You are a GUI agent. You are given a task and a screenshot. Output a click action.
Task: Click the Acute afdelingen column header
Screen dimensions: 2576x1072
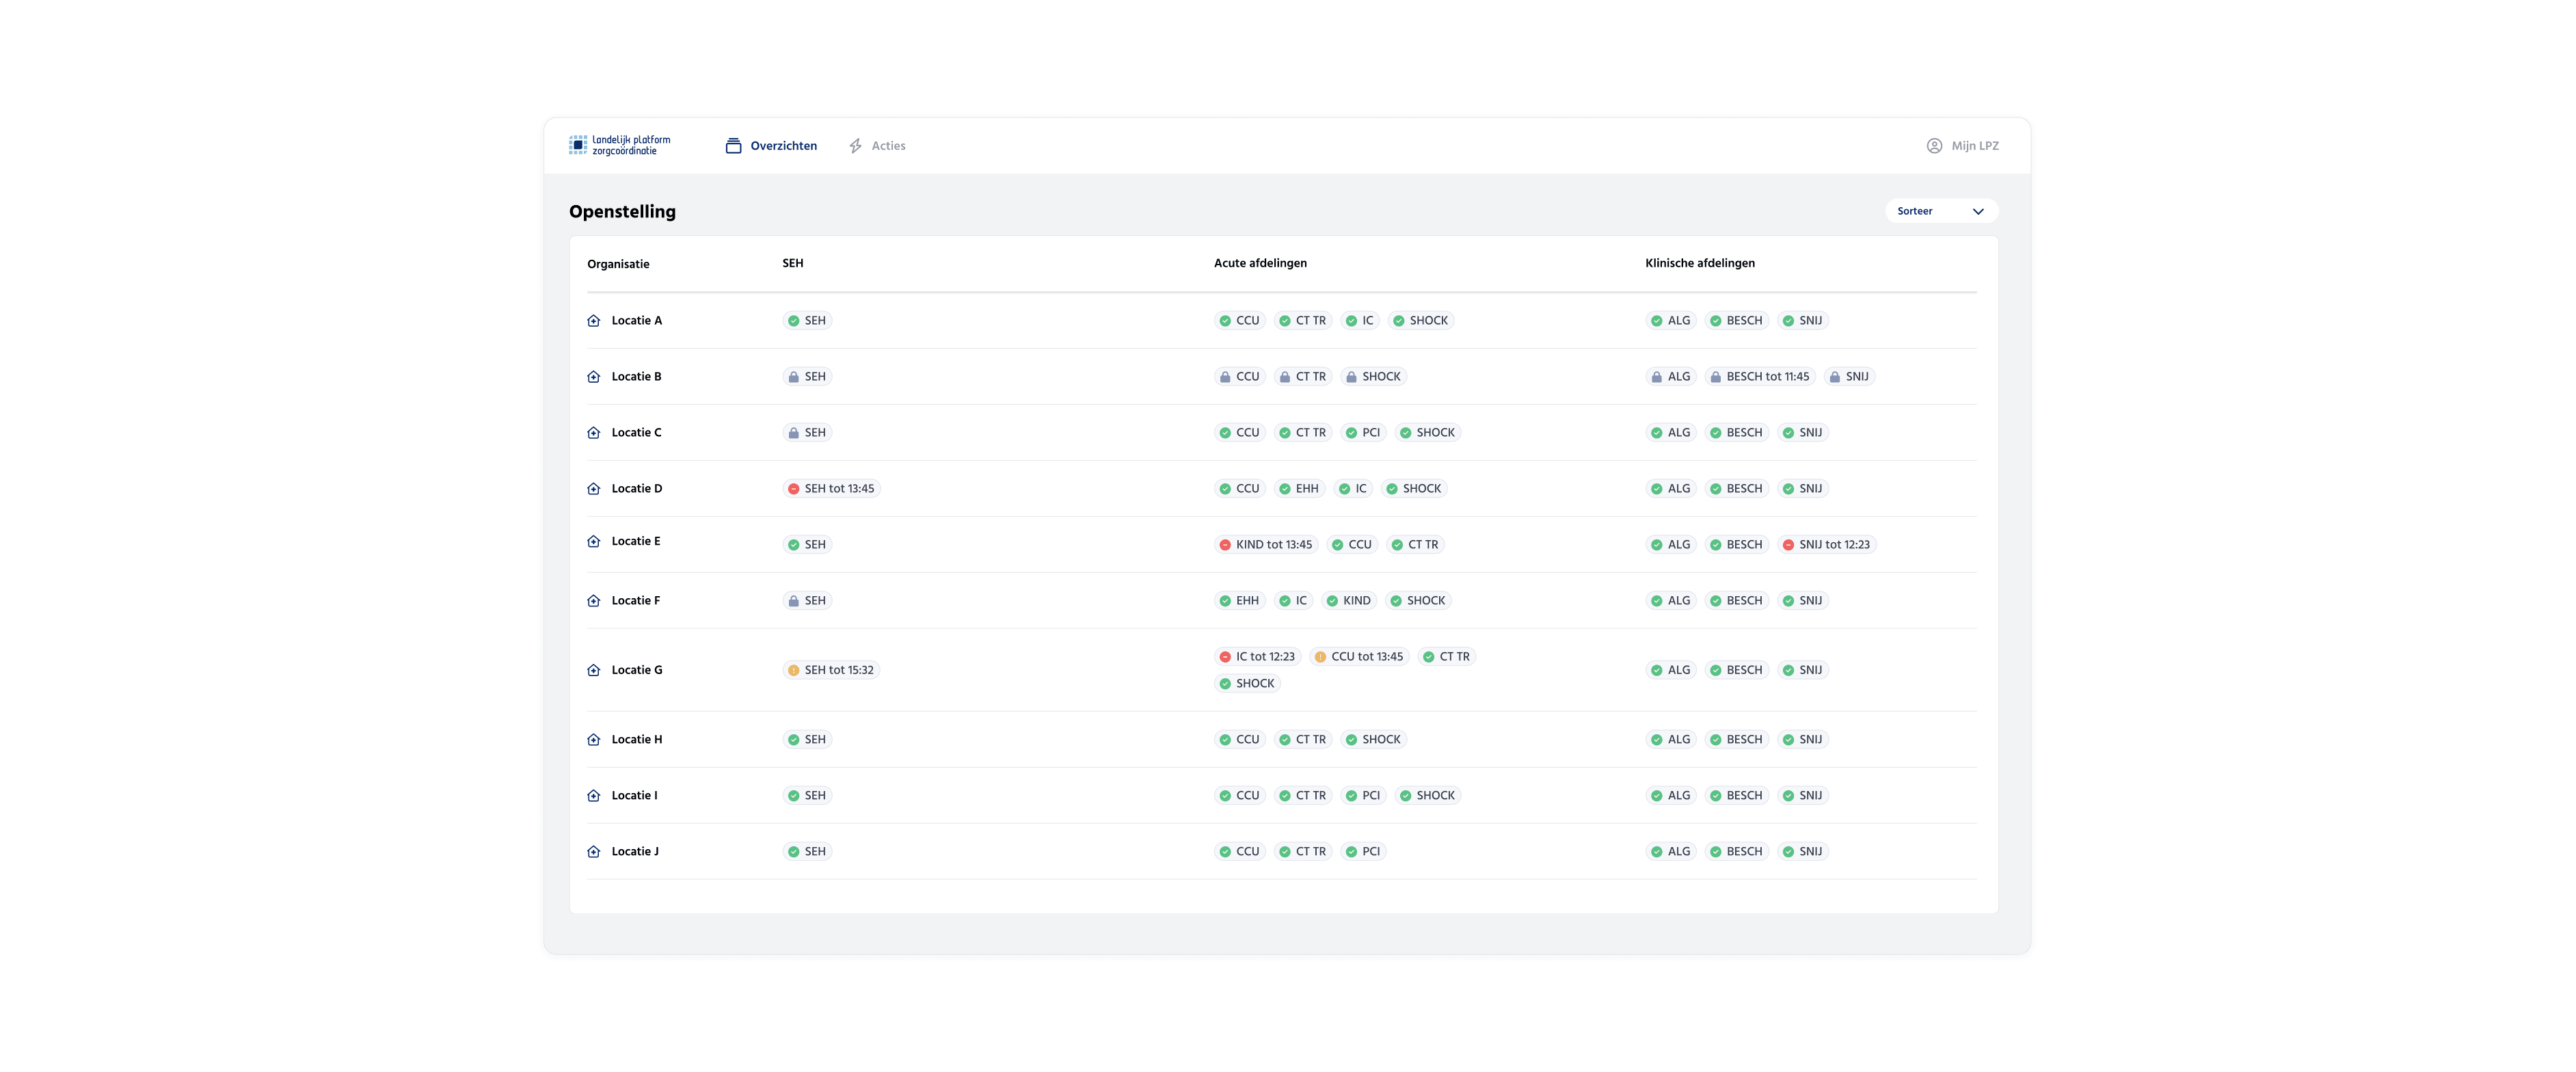click(x=1260, y=263)
